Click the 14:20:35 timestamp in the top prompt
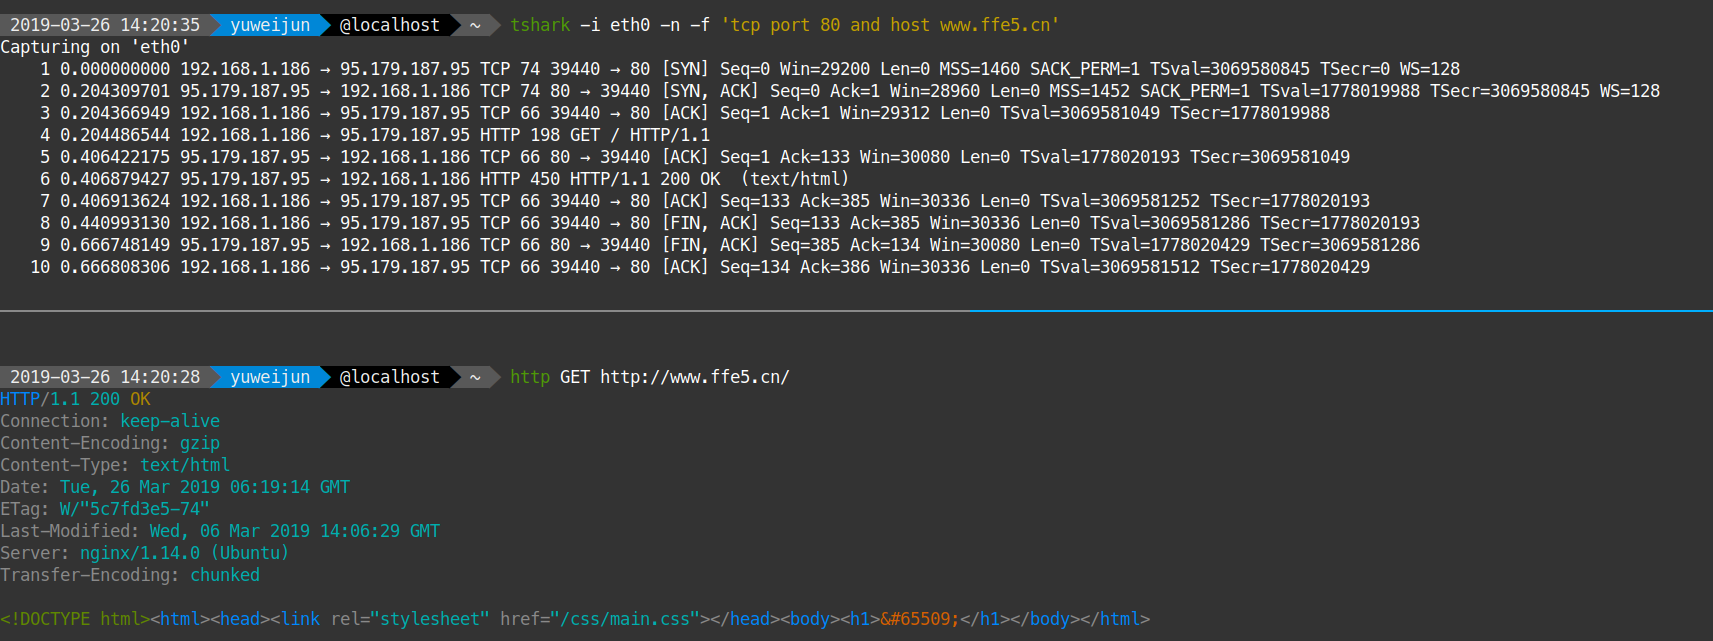1713x641 pixels. click(x=160, y=25)
